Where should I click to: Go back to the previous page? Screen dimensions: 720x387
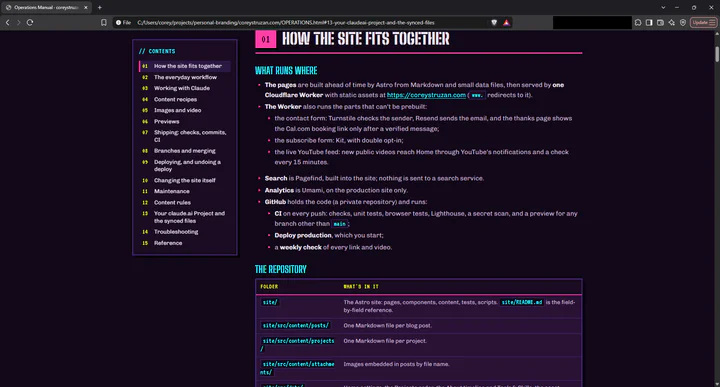7,22
